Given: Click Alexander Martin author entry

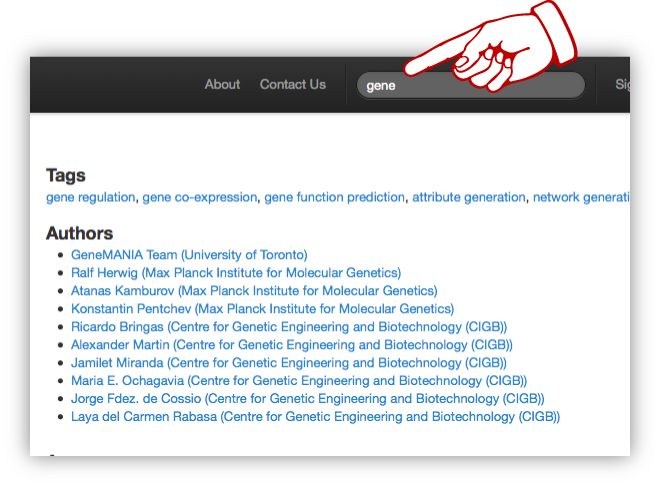Looking at the screenshot, I should 292,345.
